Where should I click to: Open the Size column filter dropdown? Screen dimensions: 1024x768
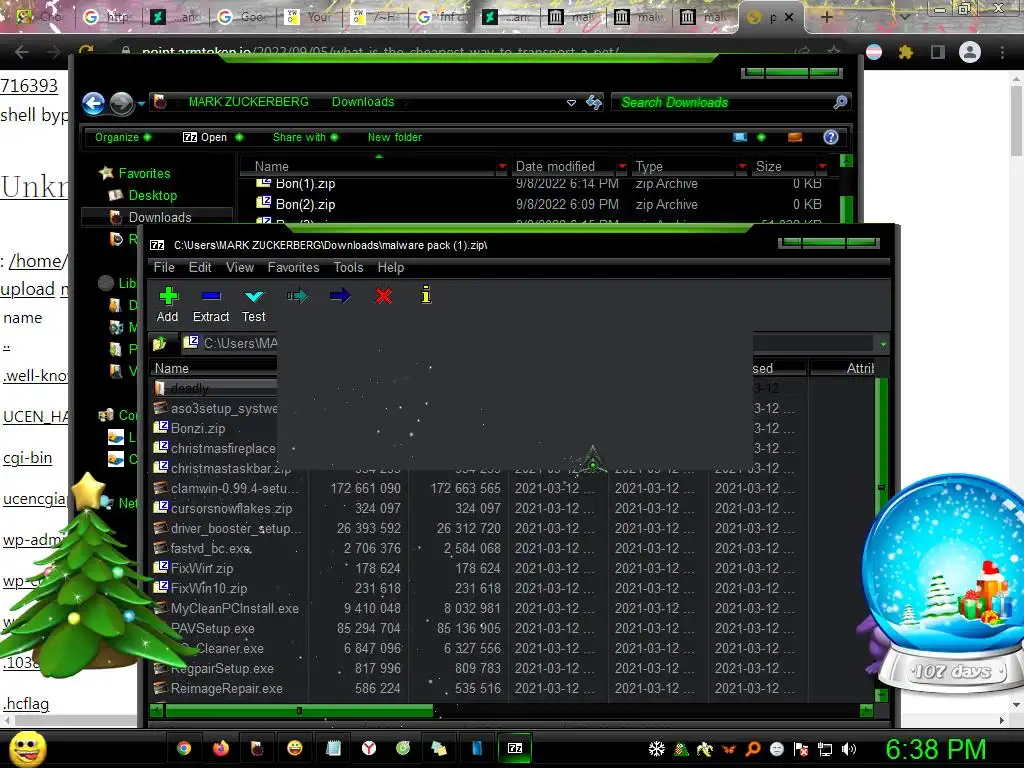click(x=822, y=167)
